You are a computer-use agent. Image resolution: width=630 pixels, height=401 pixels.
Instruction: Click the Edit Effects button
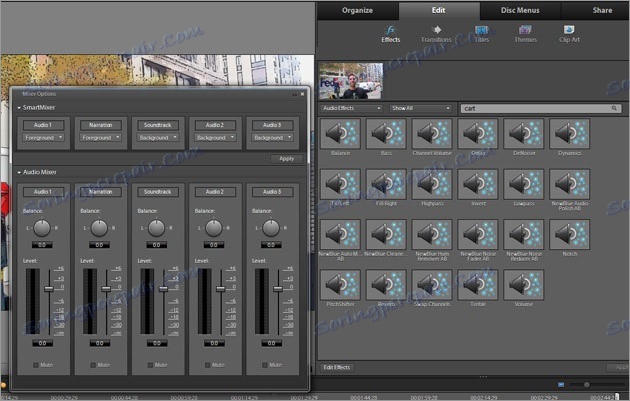(x=337, y=368)
